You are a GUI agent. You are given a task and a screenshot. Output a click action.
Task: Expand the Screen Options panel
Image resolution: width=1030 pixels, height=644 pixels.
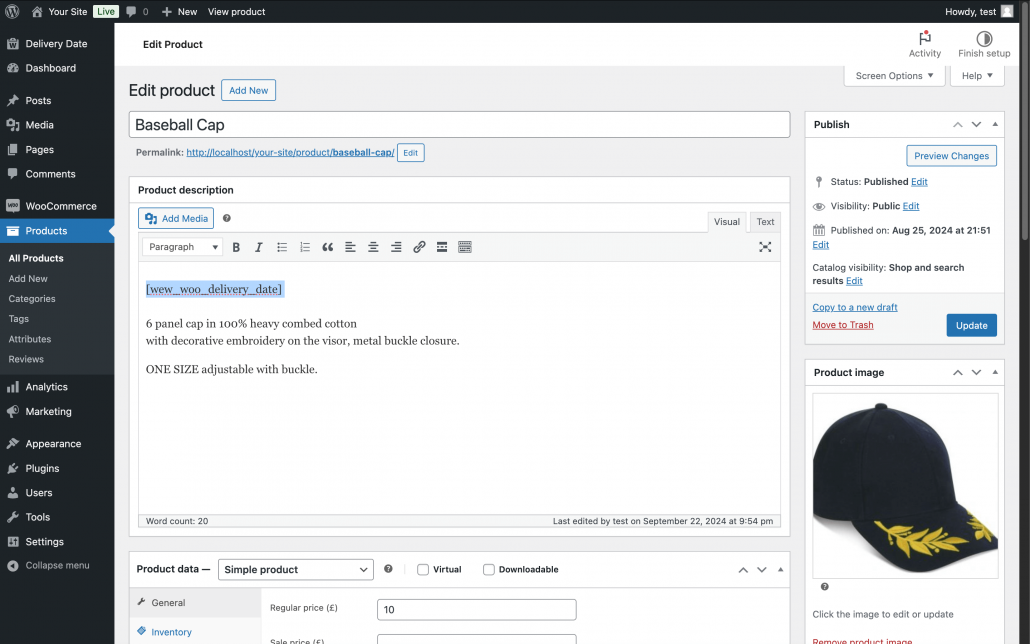(894, 76)
